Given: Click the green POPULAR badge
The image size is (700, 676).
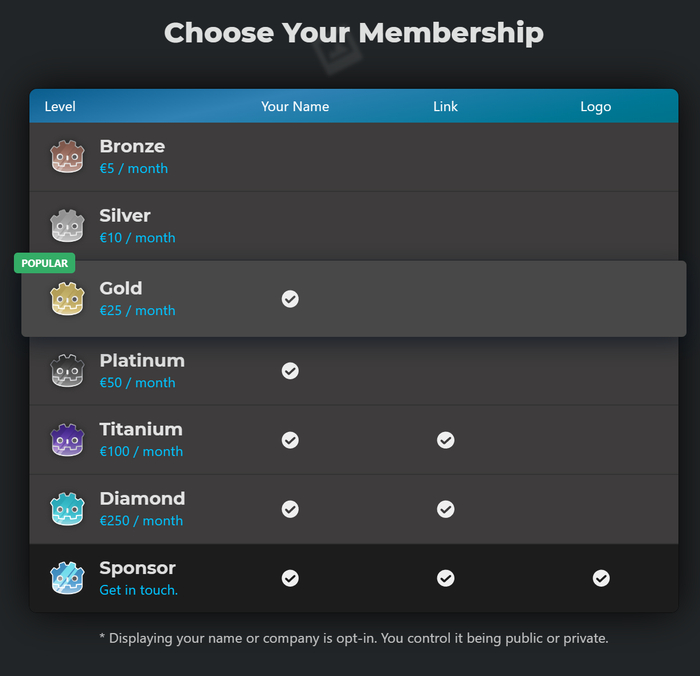Looking at the screenshot, I should pos(45,264).
